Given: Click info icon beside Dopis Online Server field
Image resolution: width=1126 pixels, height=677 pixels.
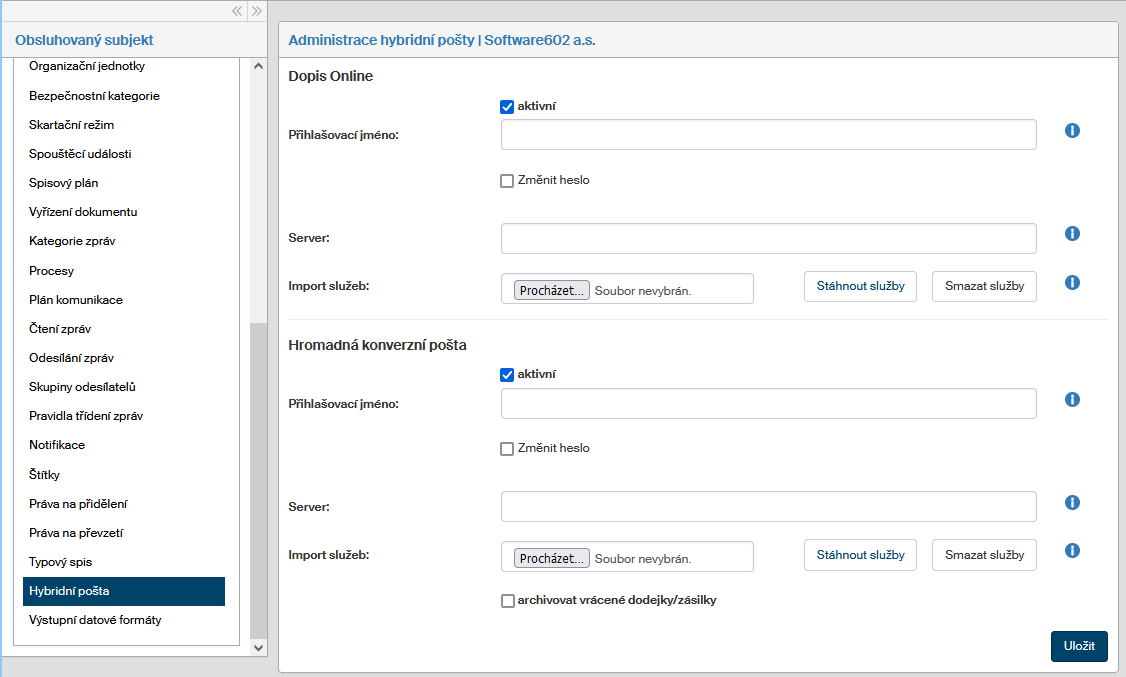Looking at the screenshot, I should [1072, 234].
